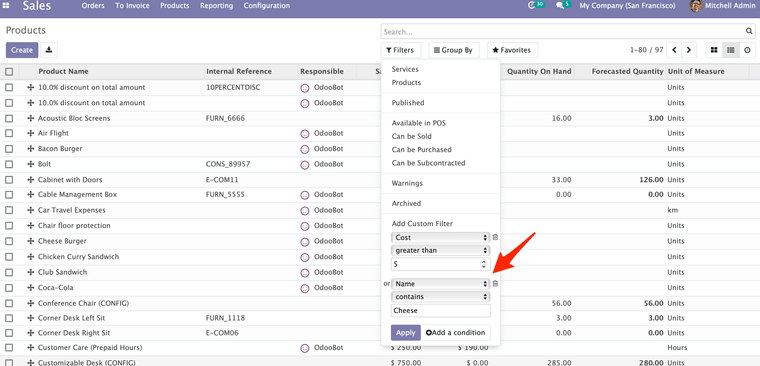Open the Products menu
The image size is (760, 366).
[x=174, y=6]
